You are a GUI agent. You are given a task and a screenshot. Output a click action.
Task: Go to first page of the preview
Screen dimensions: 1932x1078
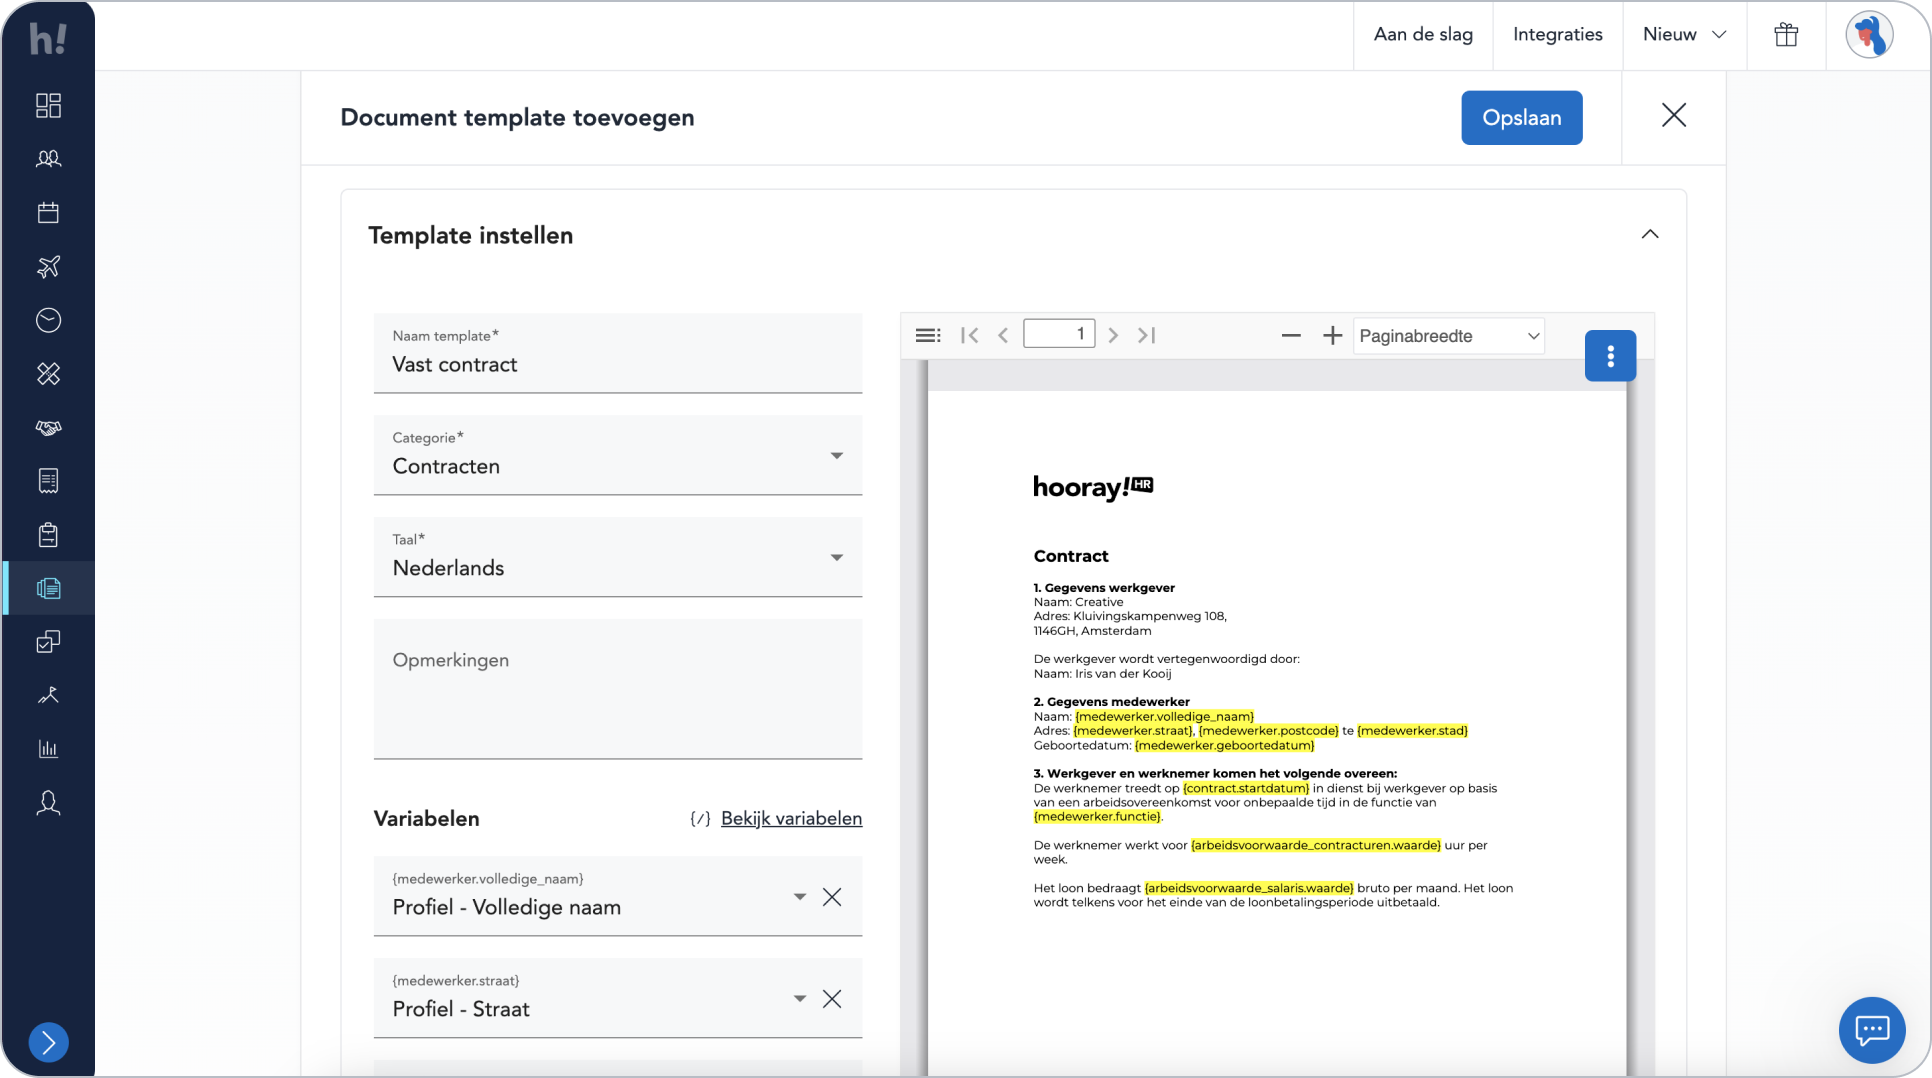(x=969, y=335)
